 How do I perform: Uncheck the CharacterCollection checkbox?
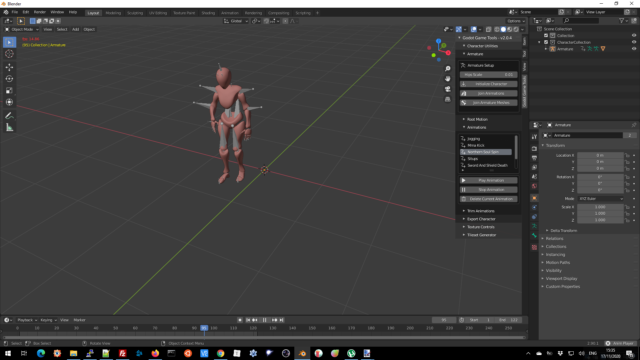(546, 42)
